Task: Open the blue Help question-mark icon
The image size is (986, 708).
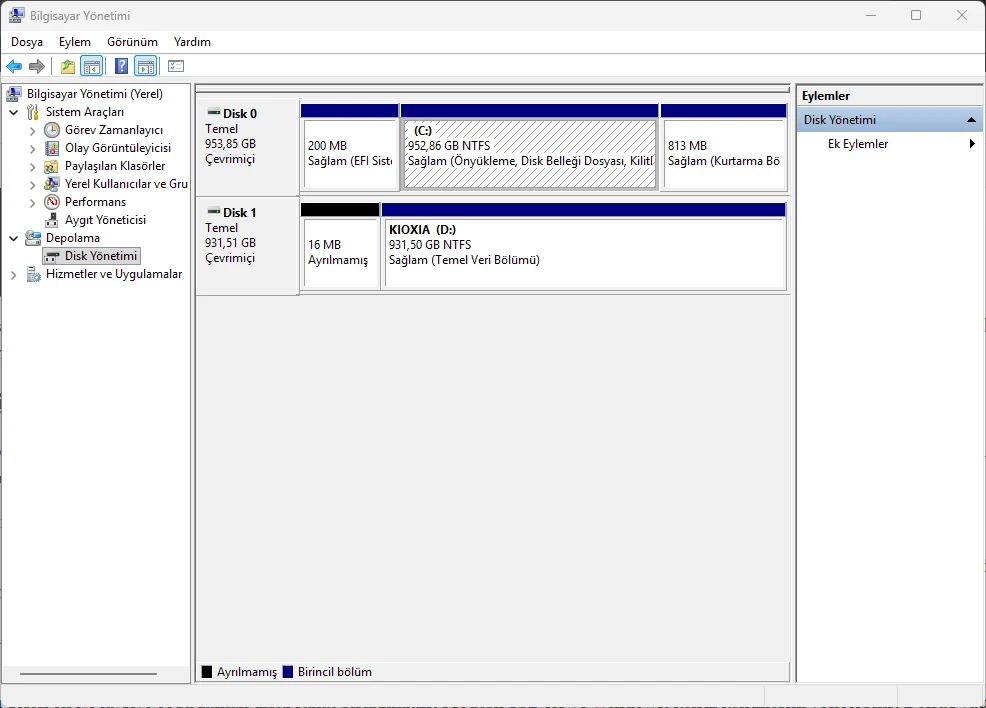Action: tap(121, 66)
